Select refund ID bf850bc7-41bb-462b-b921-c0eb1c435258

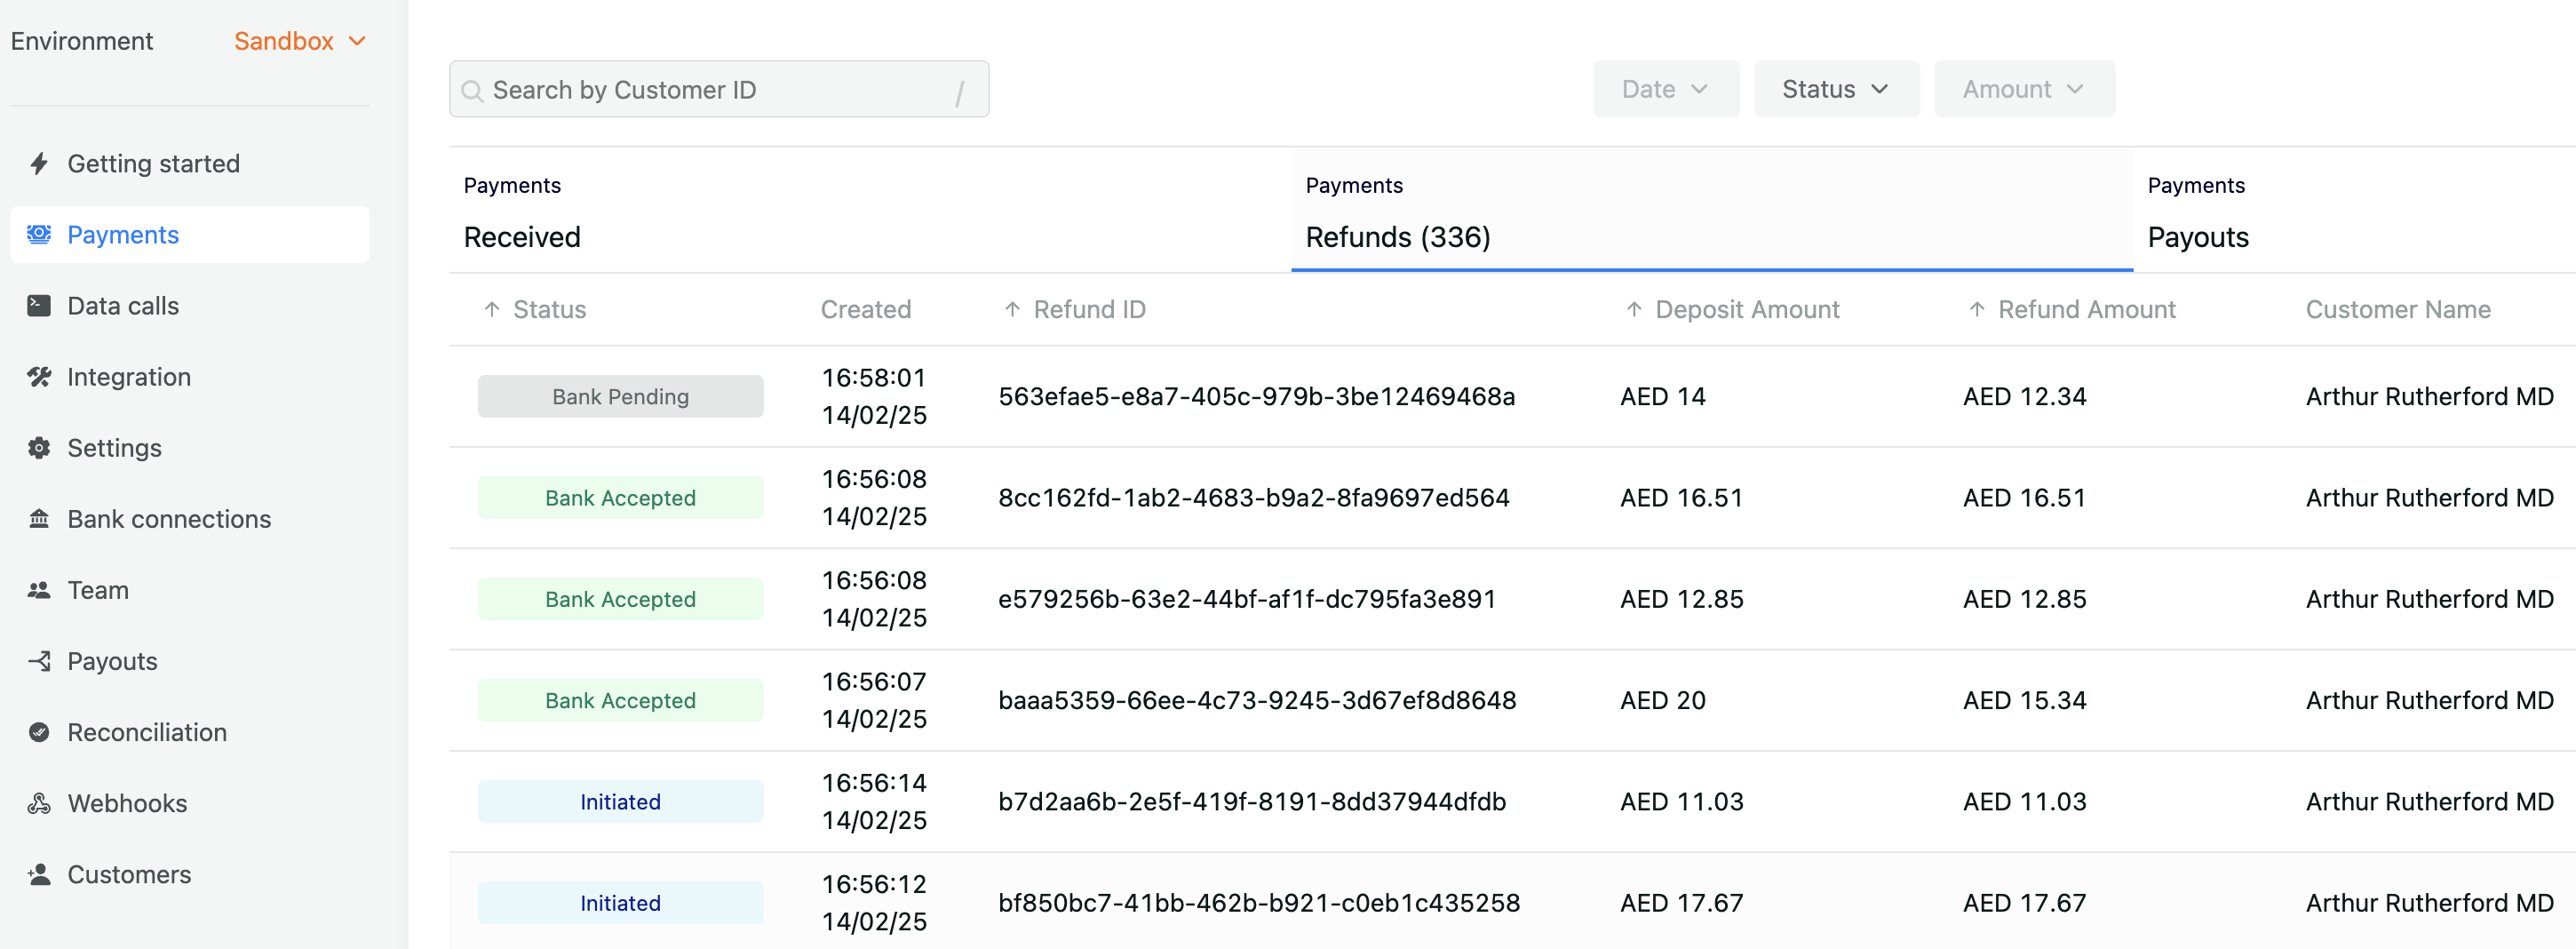pyautogui.click(x=1259, y=902)
